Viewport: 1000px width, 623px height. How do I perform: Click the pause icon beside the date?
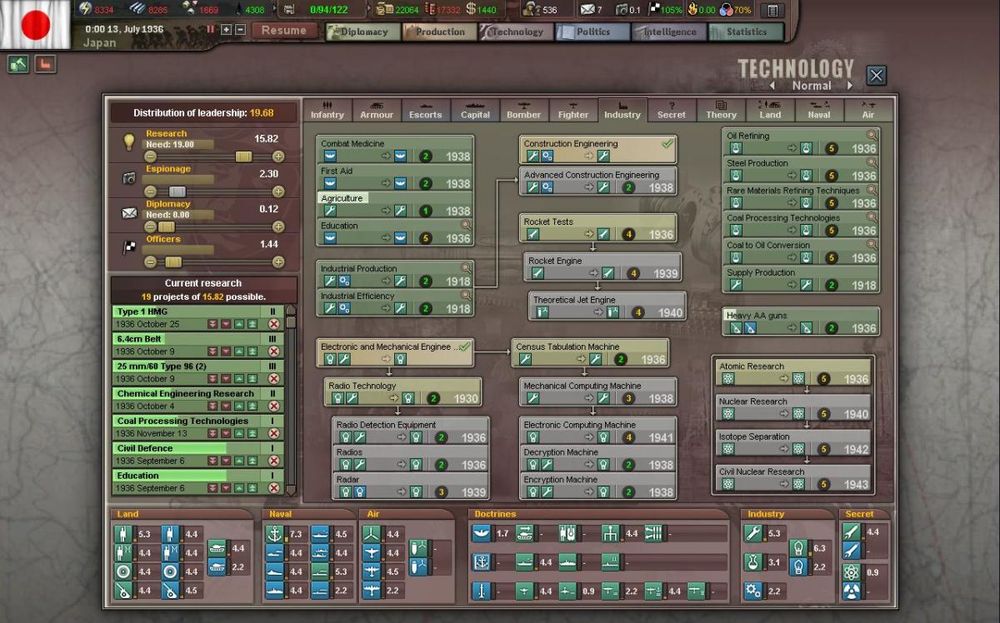[210, 29]
